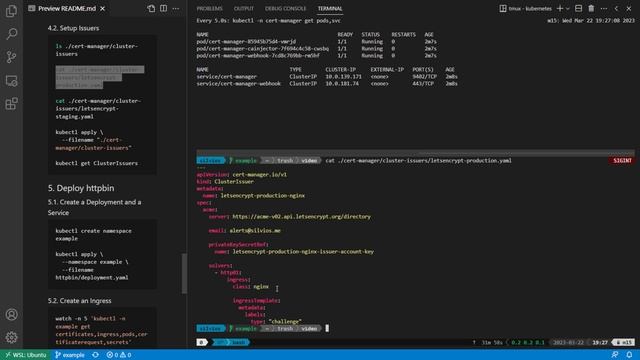Create a new terminal with plus icon
The height and width of the screenshot is (360, 640).
pos(560,9)
